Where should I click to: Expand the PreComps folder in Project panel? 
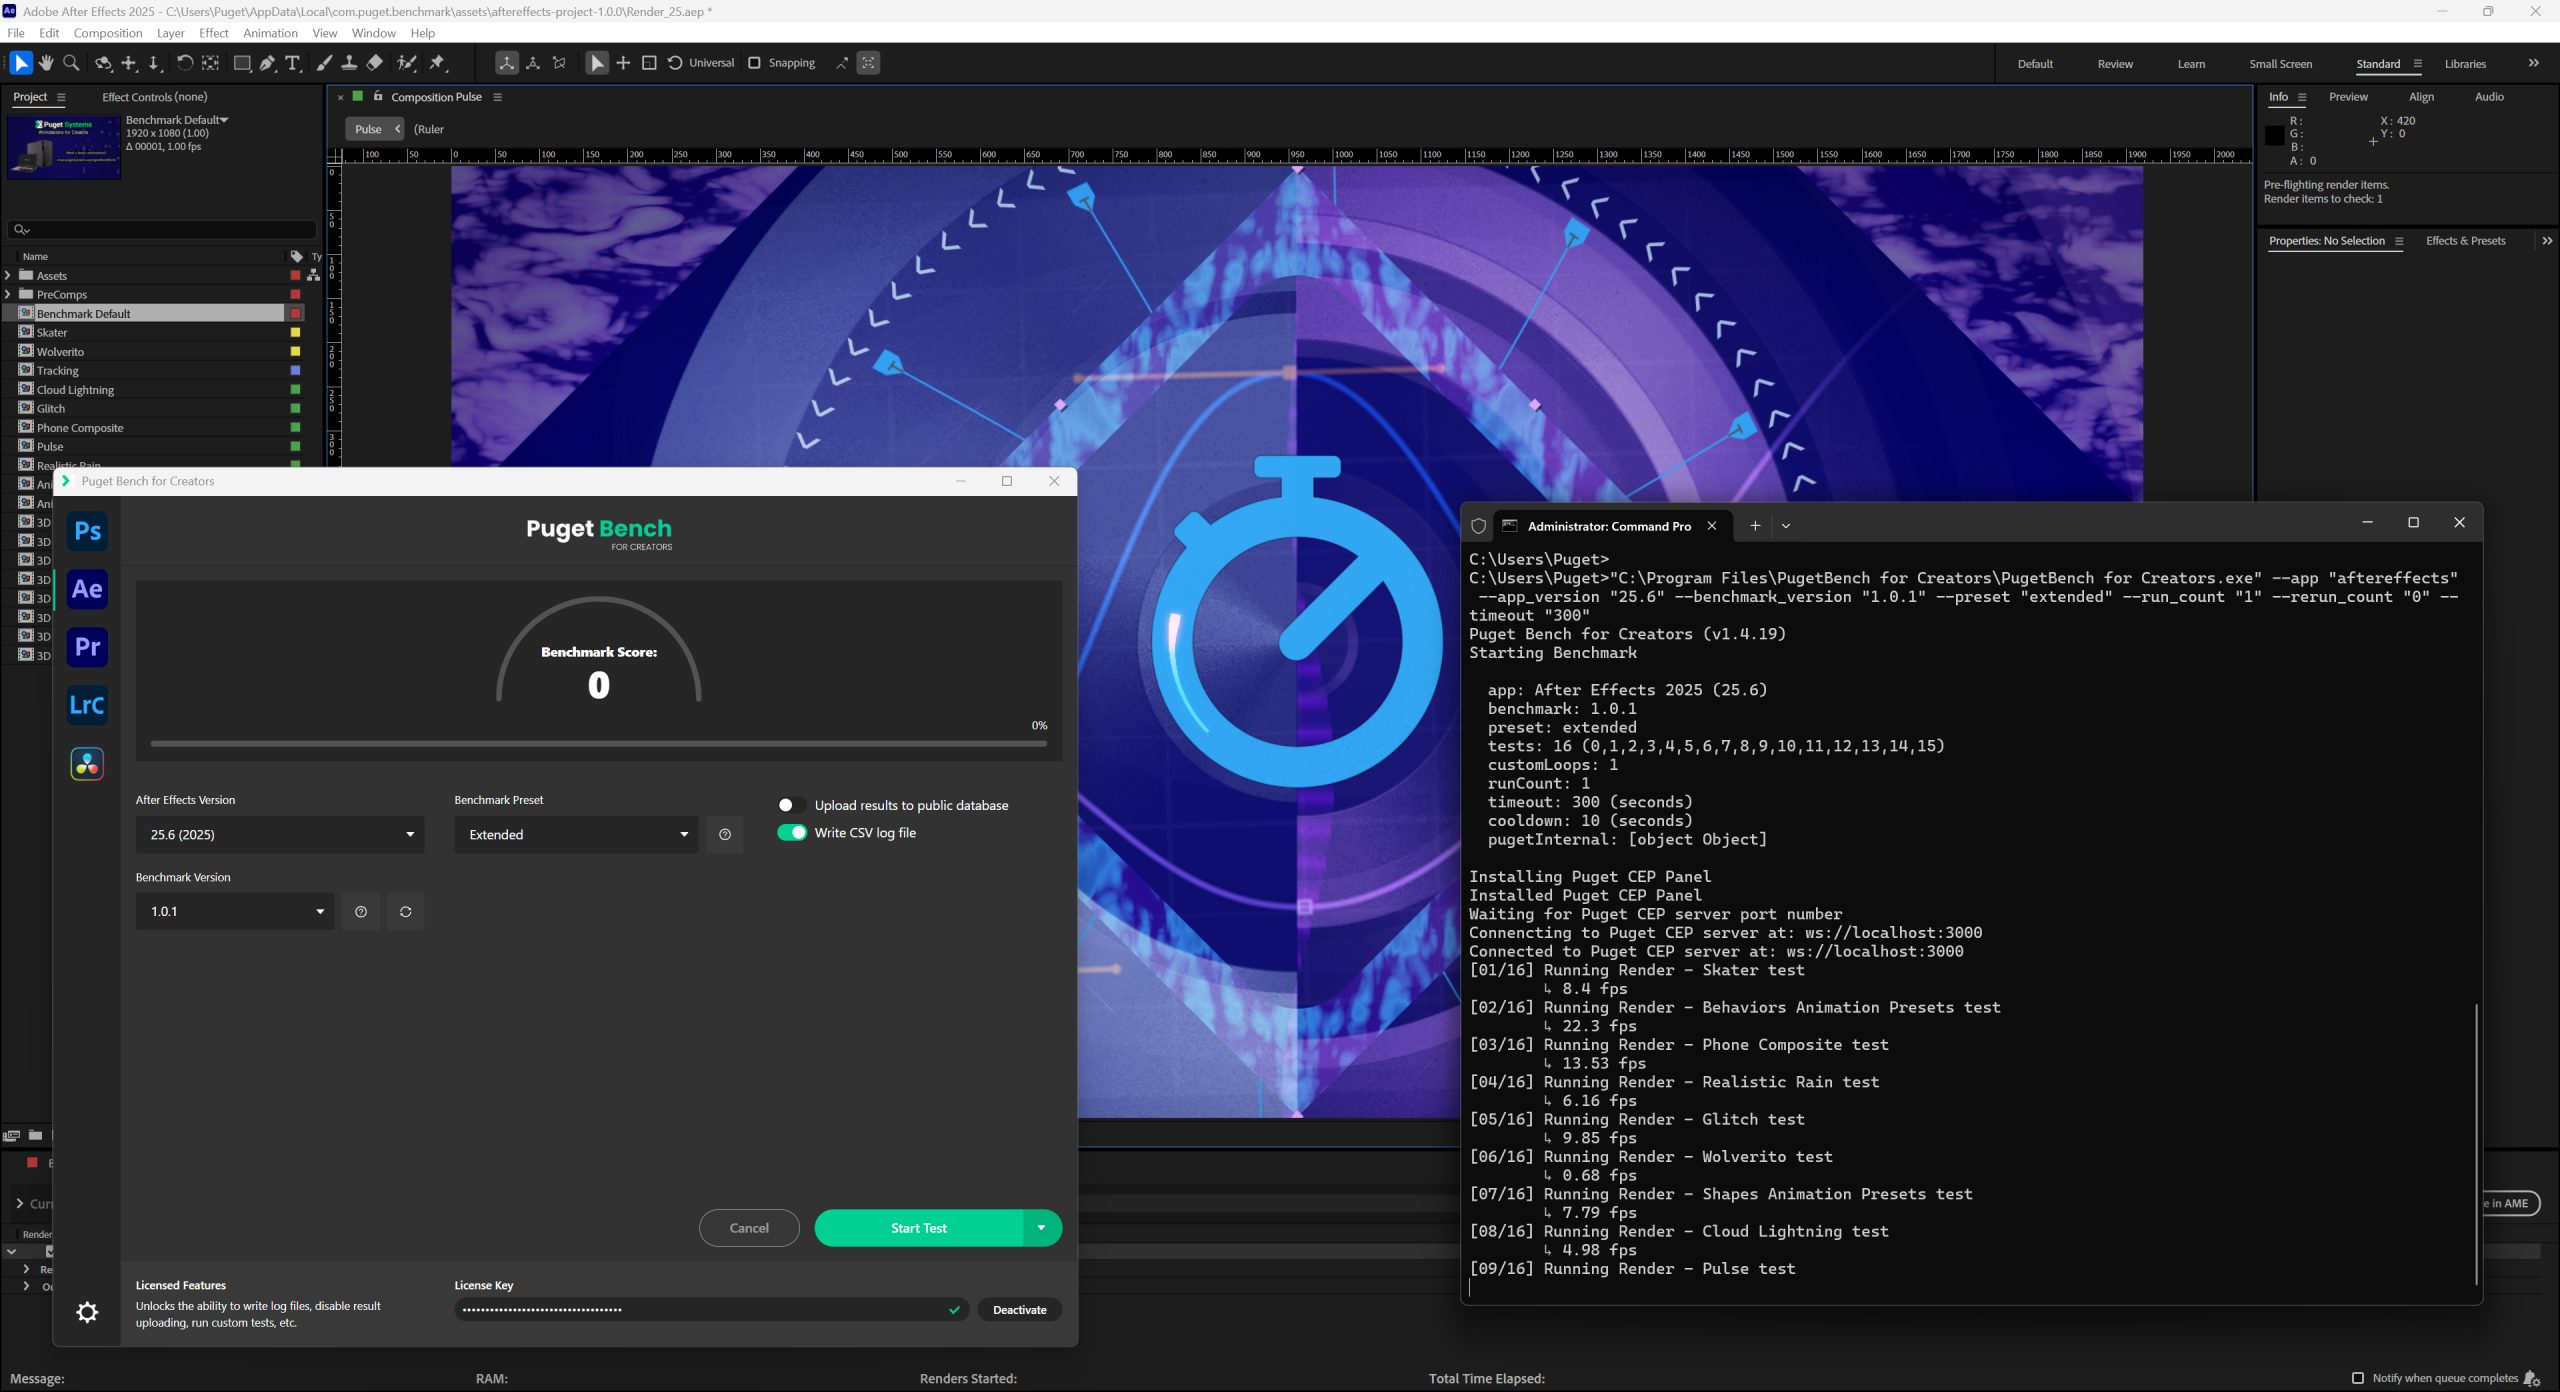[9, 294]
